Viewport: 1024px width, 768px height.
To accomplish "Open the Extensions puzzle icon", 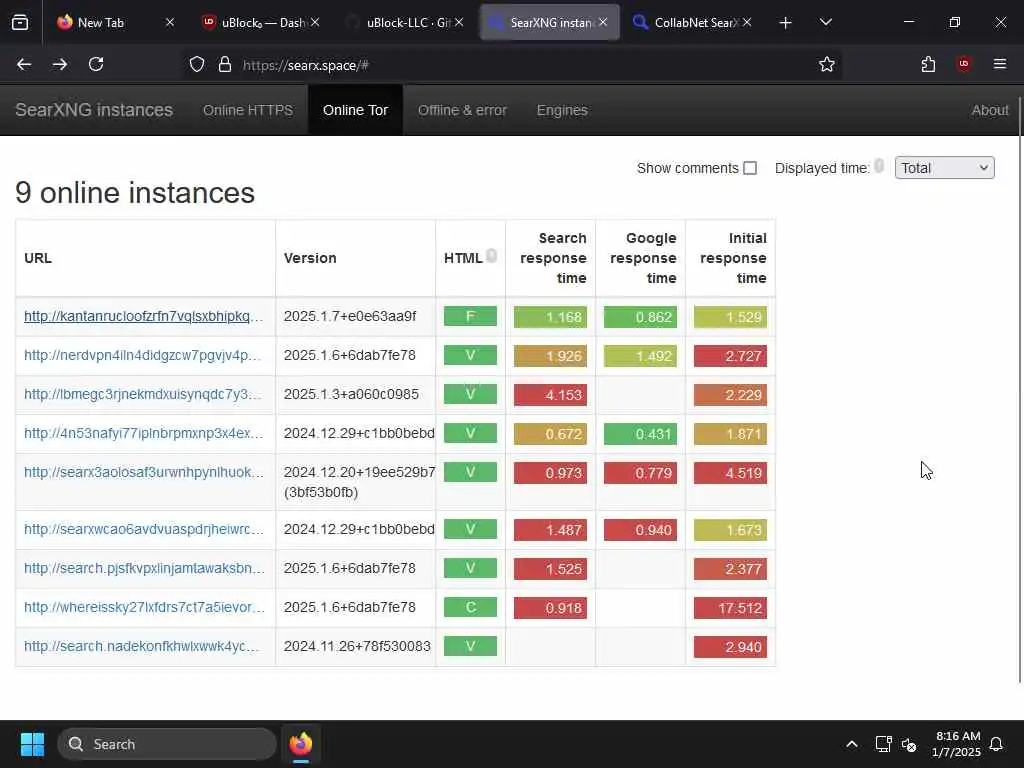I will [x=928, y=64].
